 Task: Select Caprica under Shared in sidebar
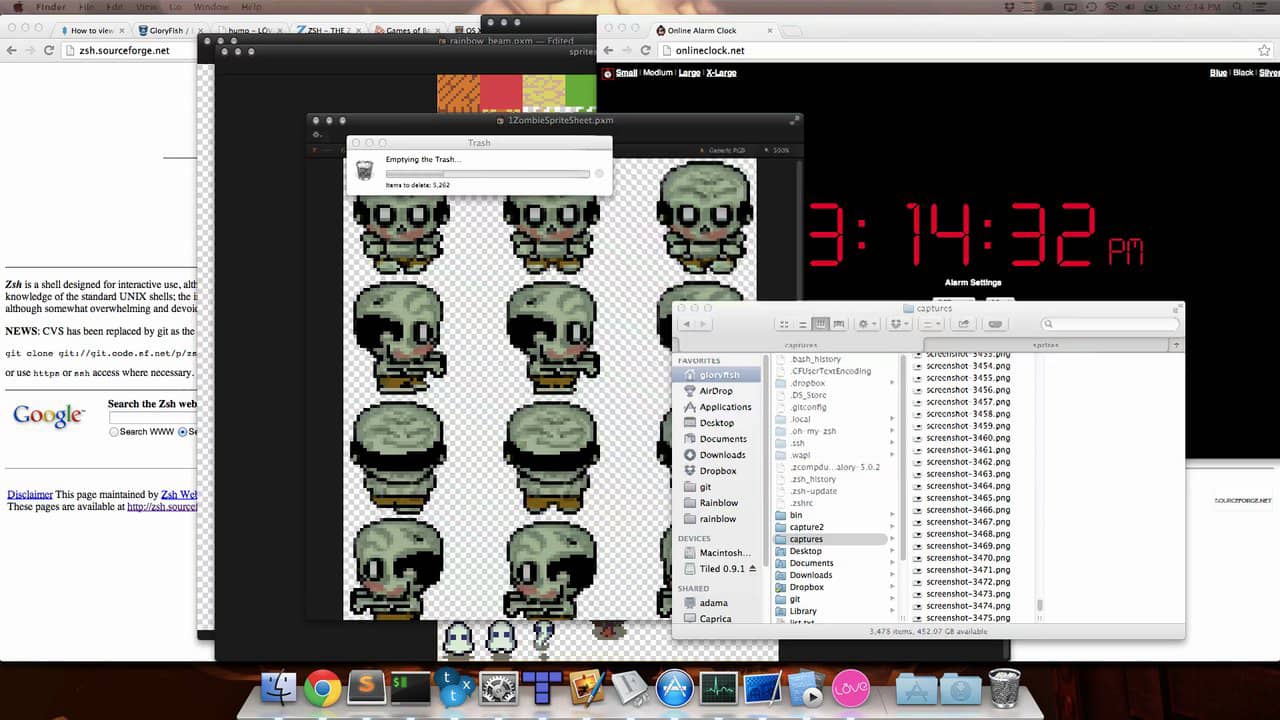715,619
